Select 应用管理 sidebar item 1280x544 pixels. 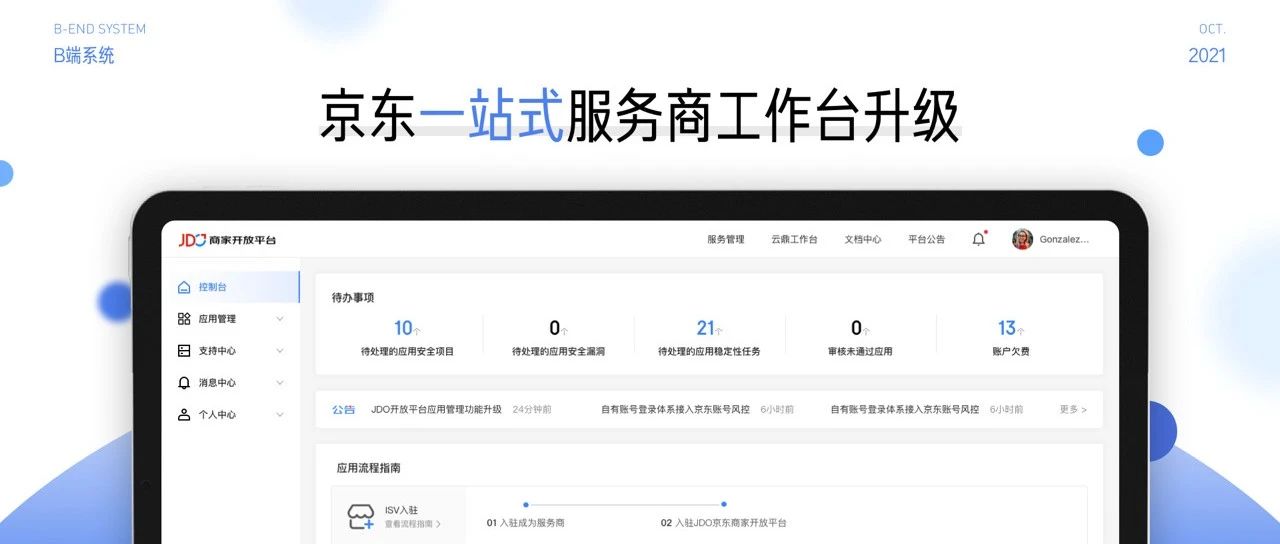pyautogui.click(x=230, y=319)
